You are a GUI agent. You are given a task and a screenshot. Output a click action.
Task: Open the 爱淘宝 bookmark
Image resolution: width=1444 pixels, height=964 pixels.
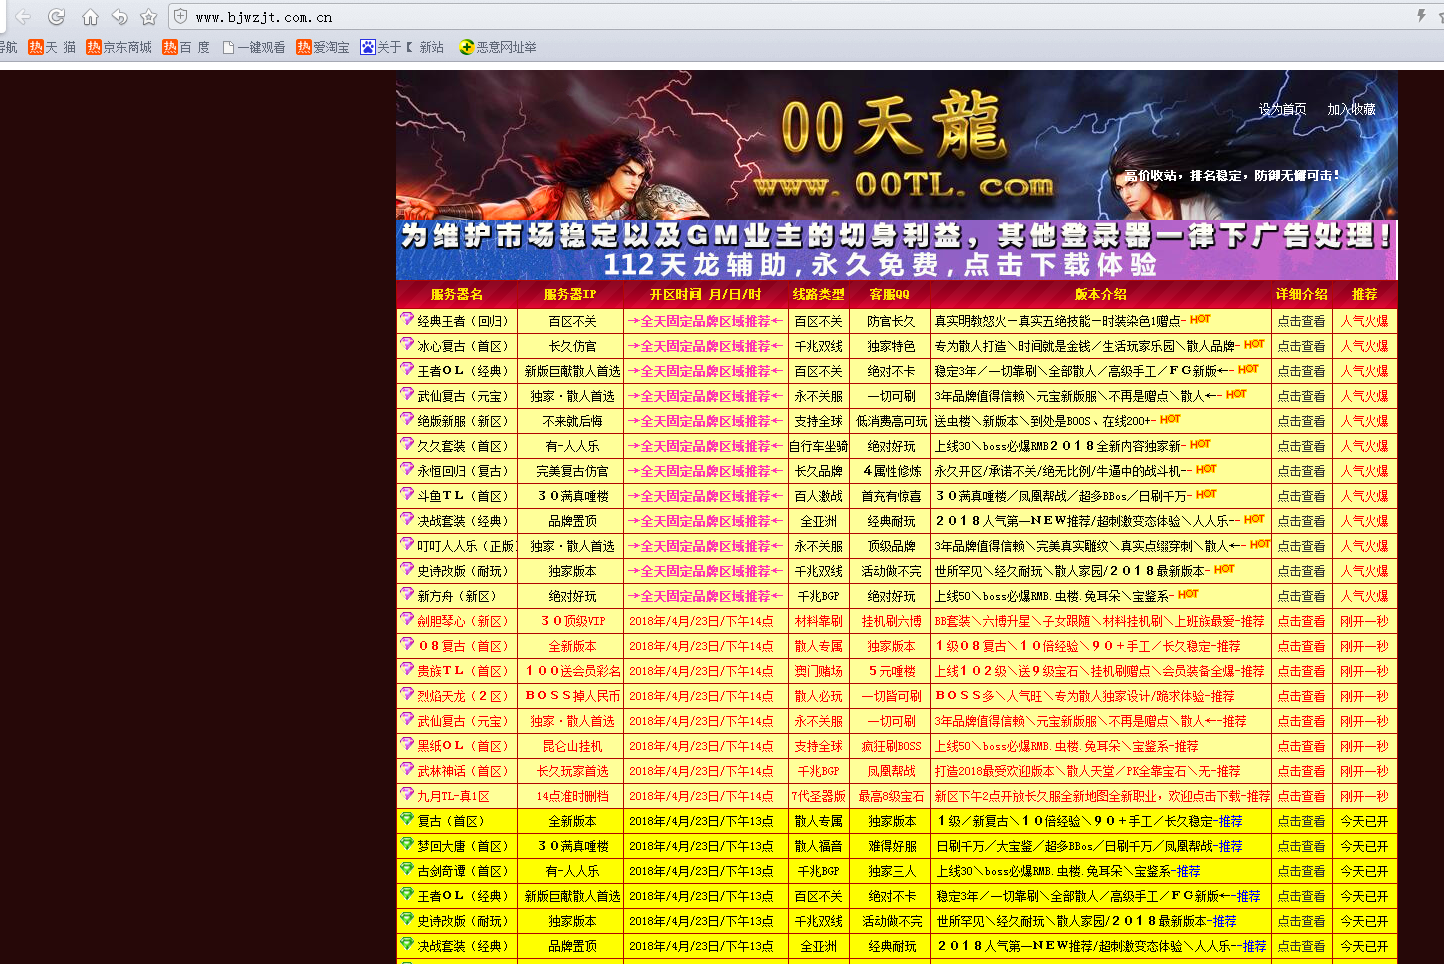pyautogui.click(x=323, y=47)
